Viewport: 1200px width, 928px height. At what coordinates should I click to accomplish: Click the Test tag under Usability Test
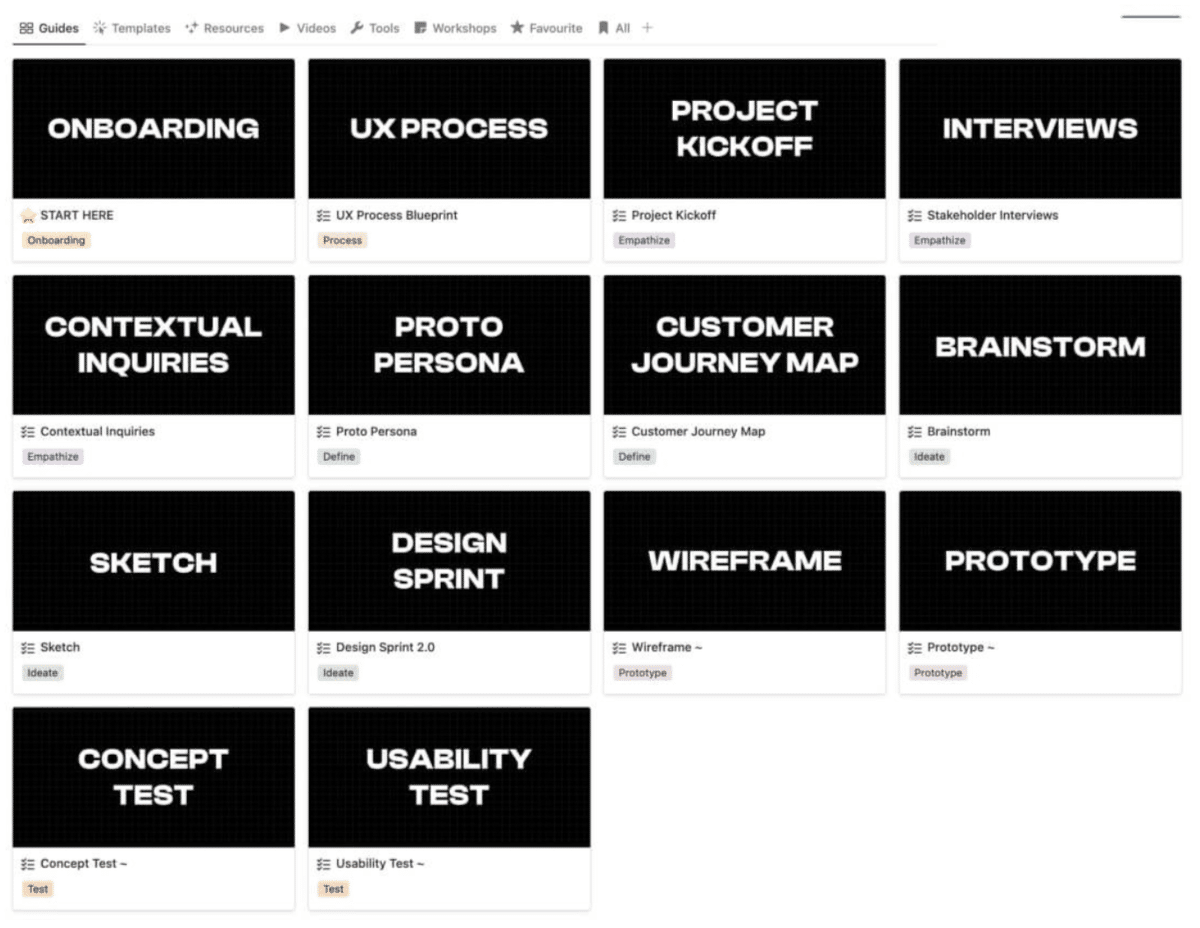334,889
